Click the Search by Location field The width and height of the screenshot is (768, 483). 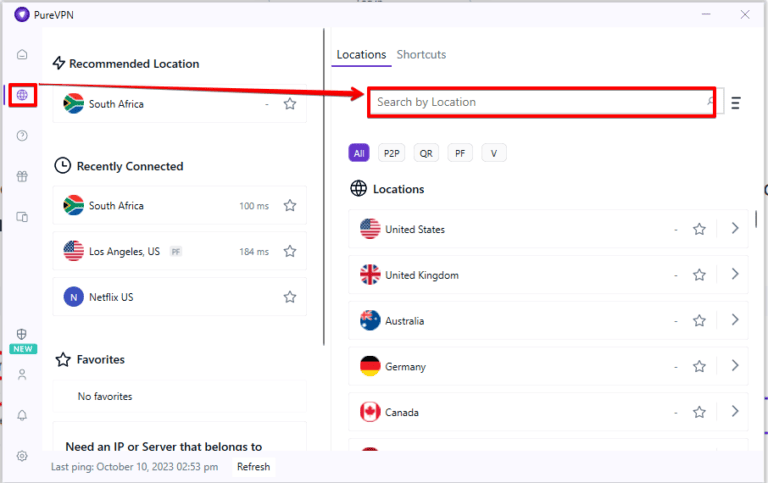(x=540, y=102)
